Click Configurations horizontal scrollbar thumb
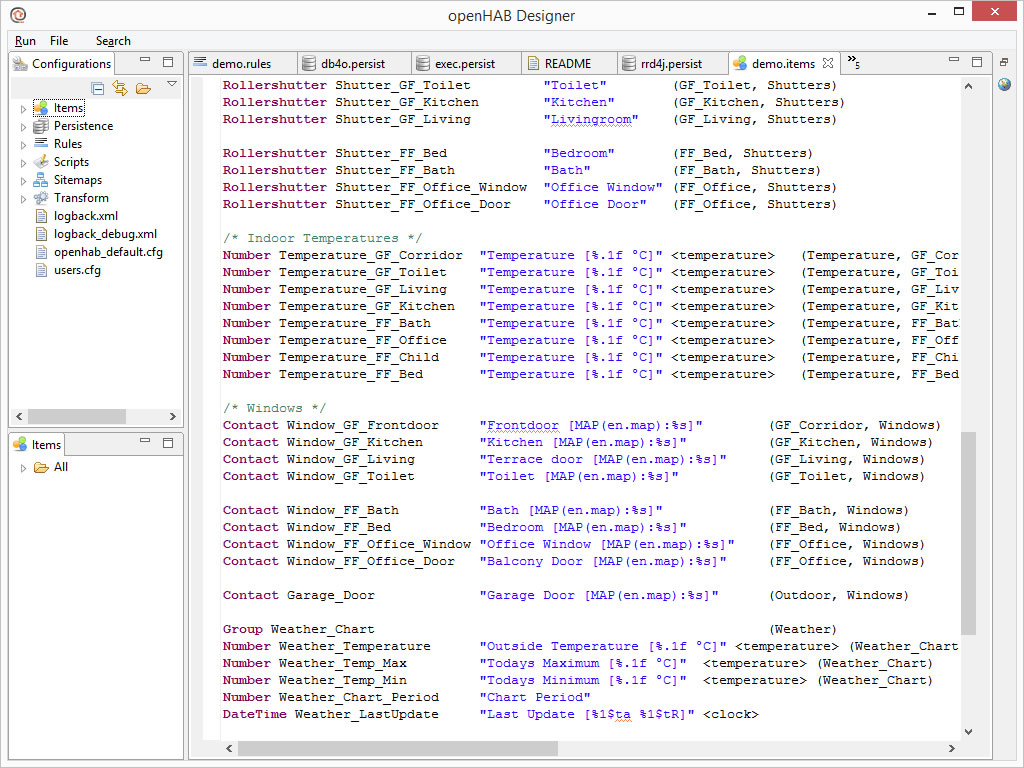The width and height of the screenshot is (1024, 768). 76,417
